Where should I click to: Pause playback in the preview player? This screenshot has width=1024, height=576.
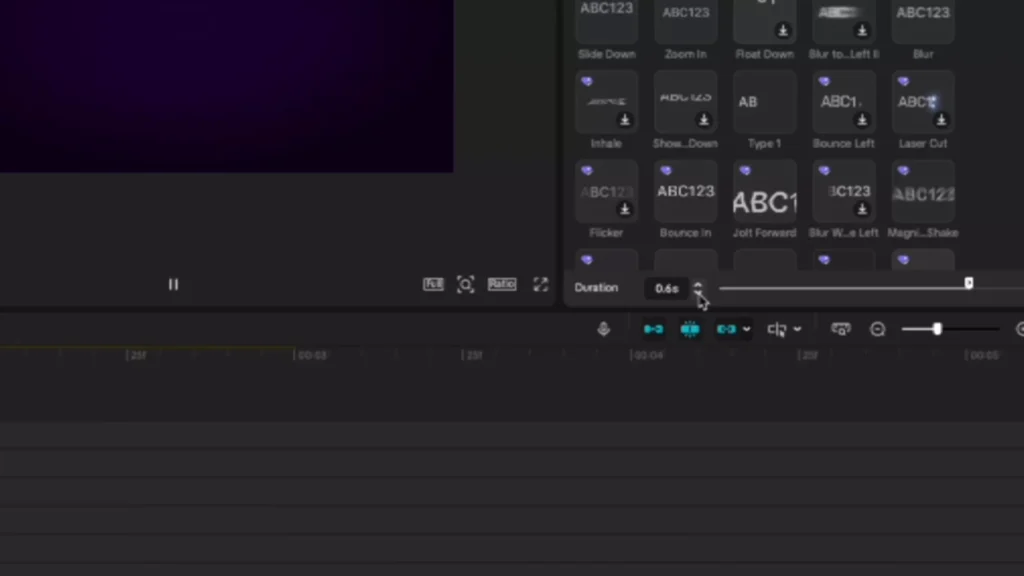(x=173, y=285)
